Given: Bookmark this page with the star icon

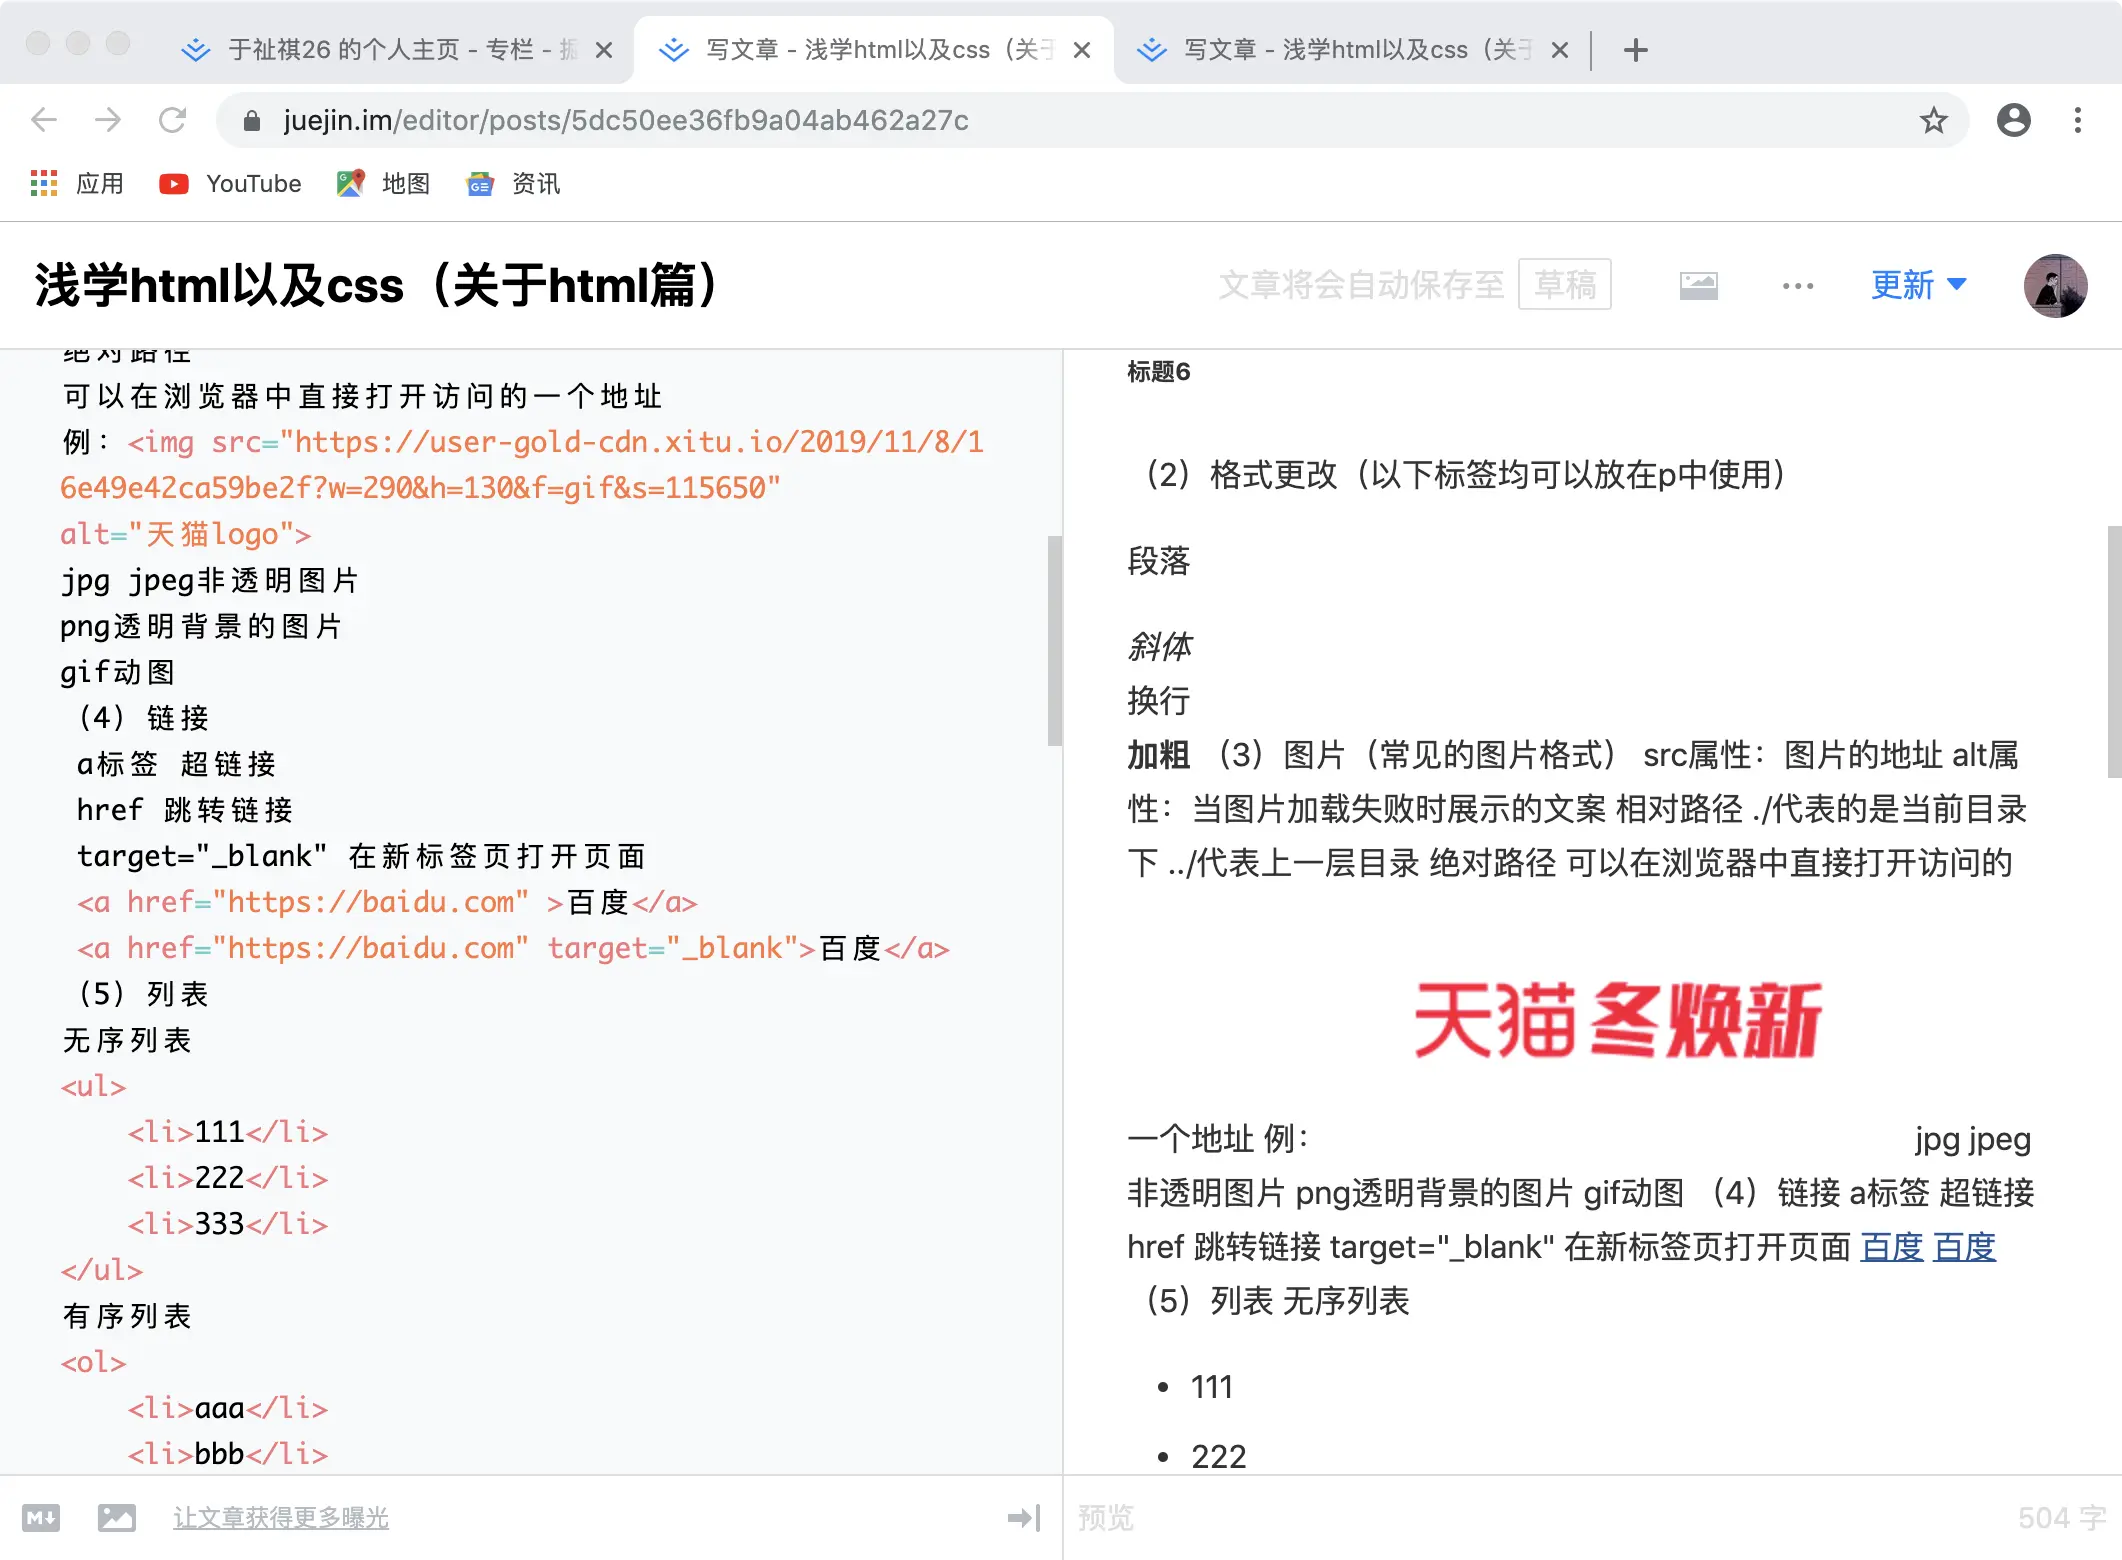Looking at the screenshot, I should pos(1934,121).
